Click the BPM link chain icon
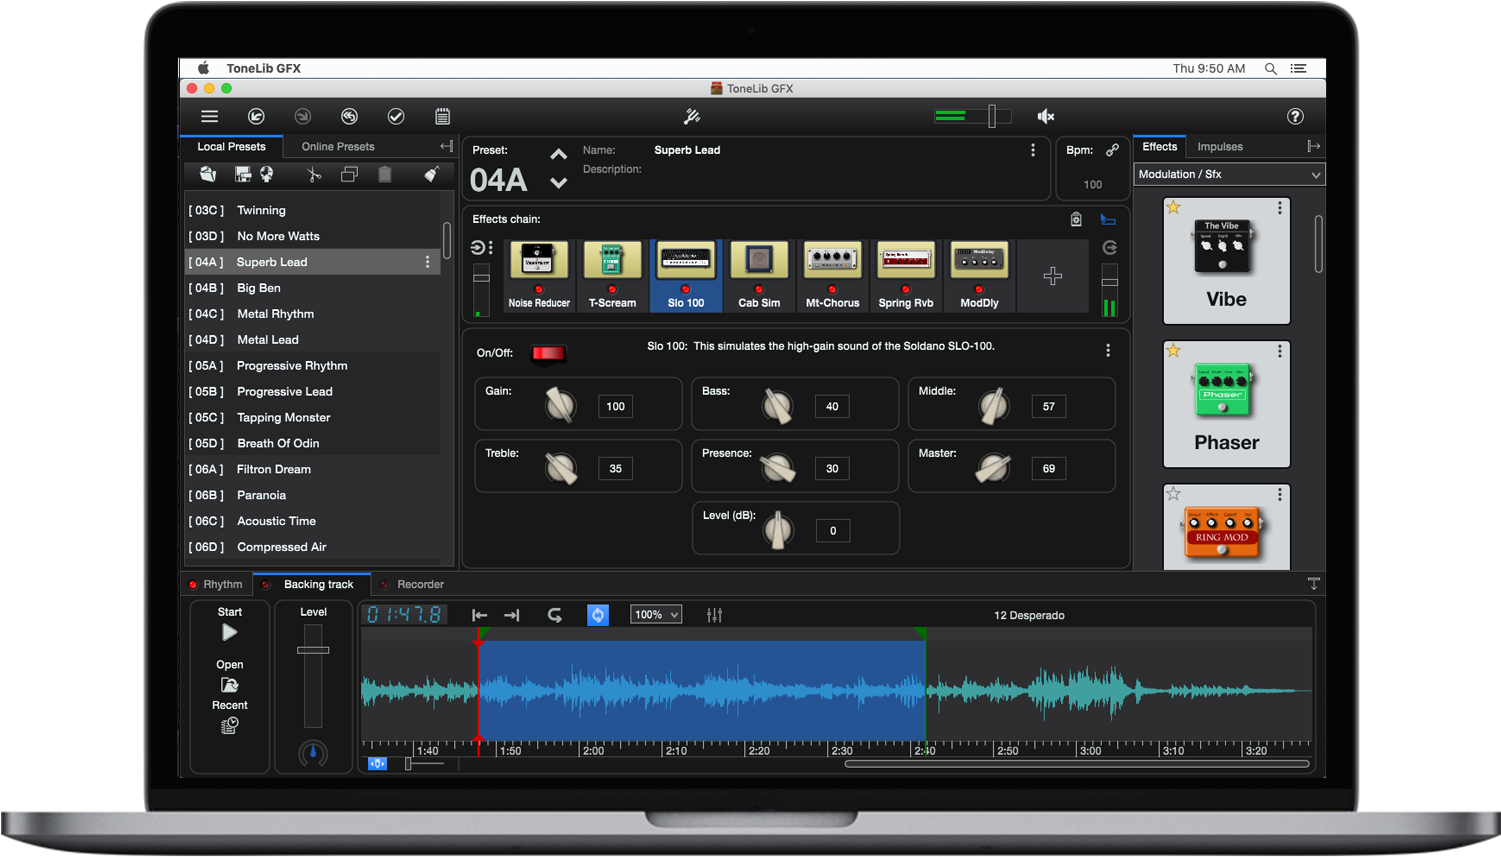The height and width of the screenshot is (857, 1501). pos(1112,150)
